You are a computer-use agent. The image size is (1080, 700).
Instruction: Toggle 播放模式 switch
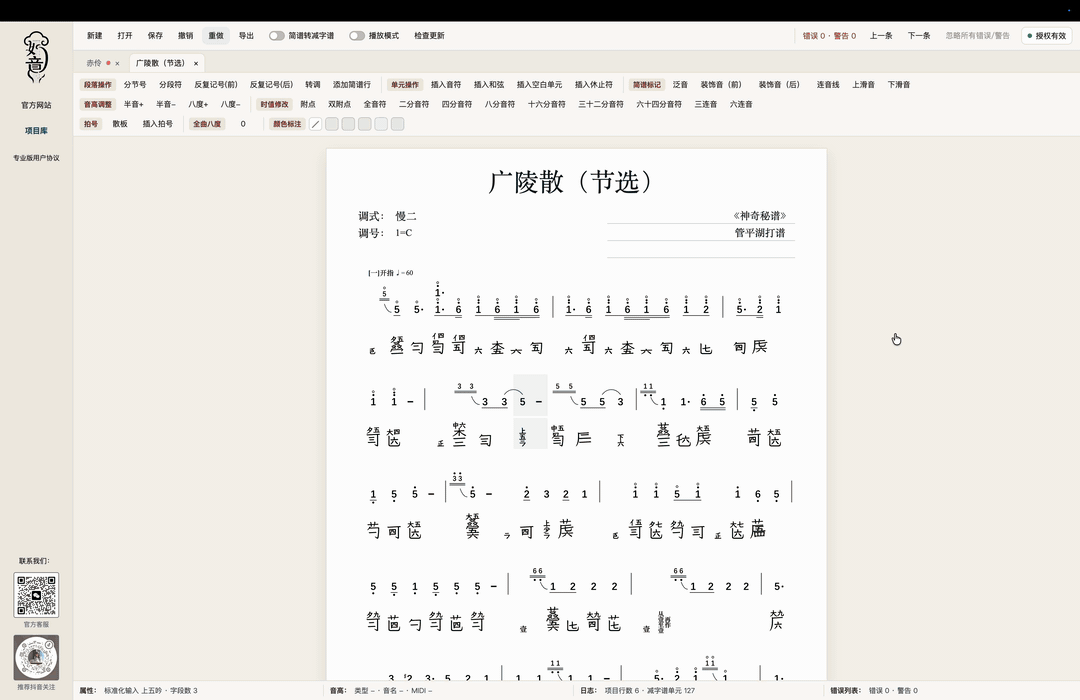coord(357,36)
